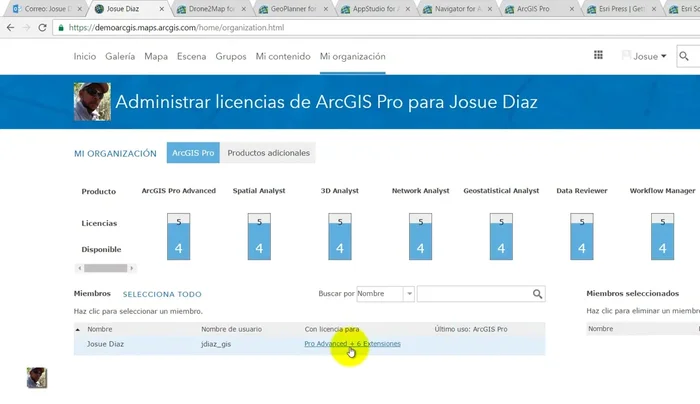Screen dimensions: 700x404
Task: Select Productos adicionales tab
Action: [x=268, y=153]
